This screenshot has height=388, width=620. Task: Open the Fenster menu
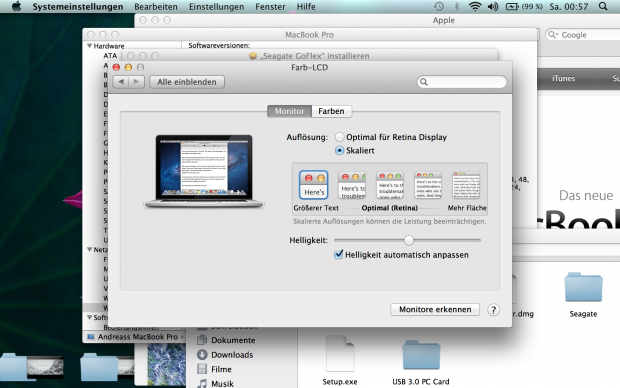(x=270, y=7)
